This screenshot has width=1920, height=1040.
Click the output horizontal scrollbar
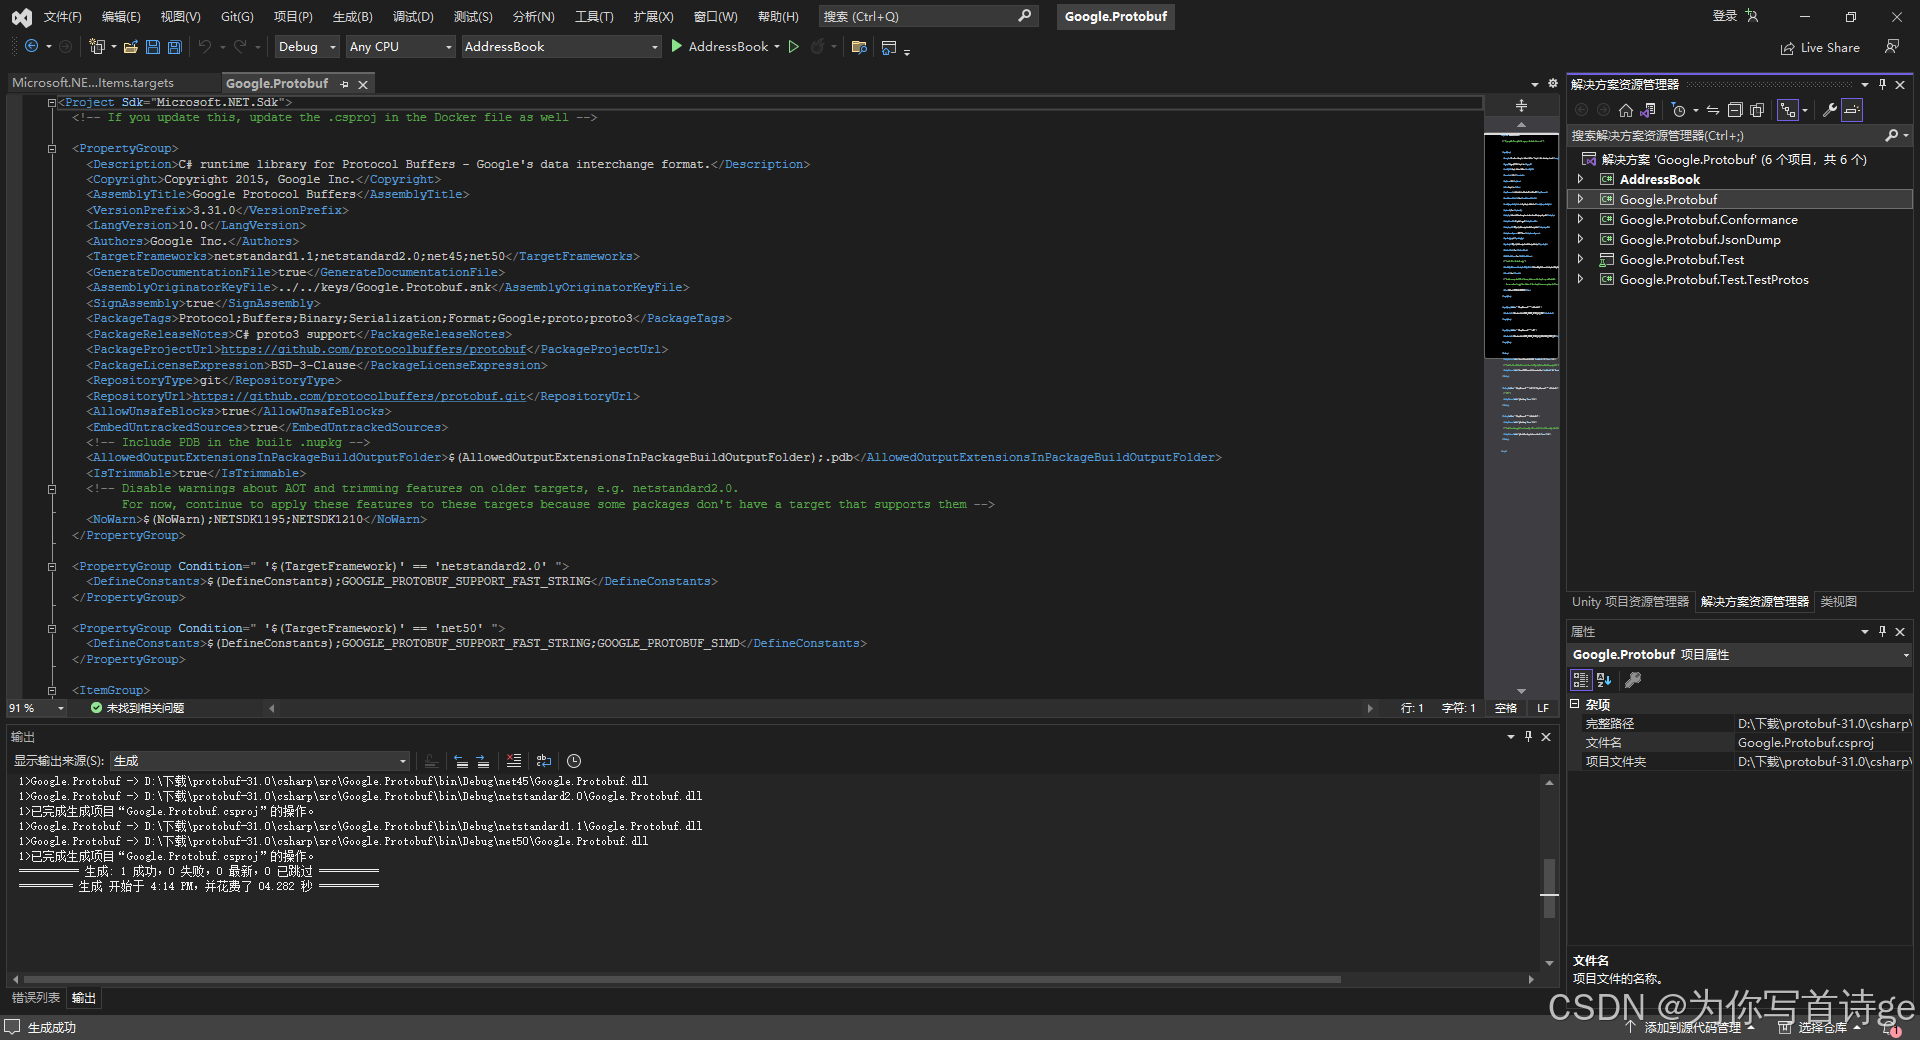click(x=682, y=980)
